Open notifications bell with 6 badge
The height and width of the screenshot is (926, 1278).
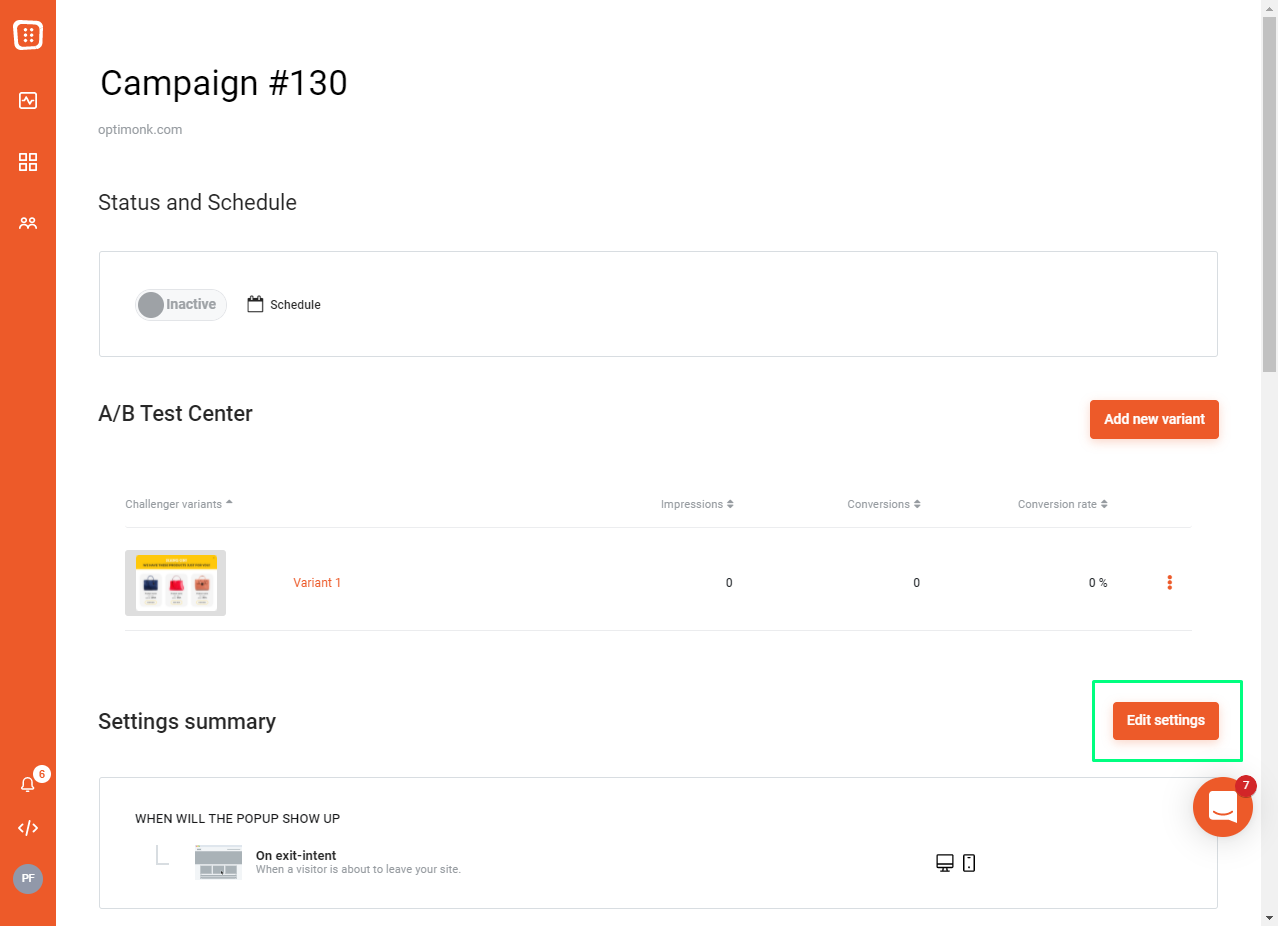click(x=30, y=783)
